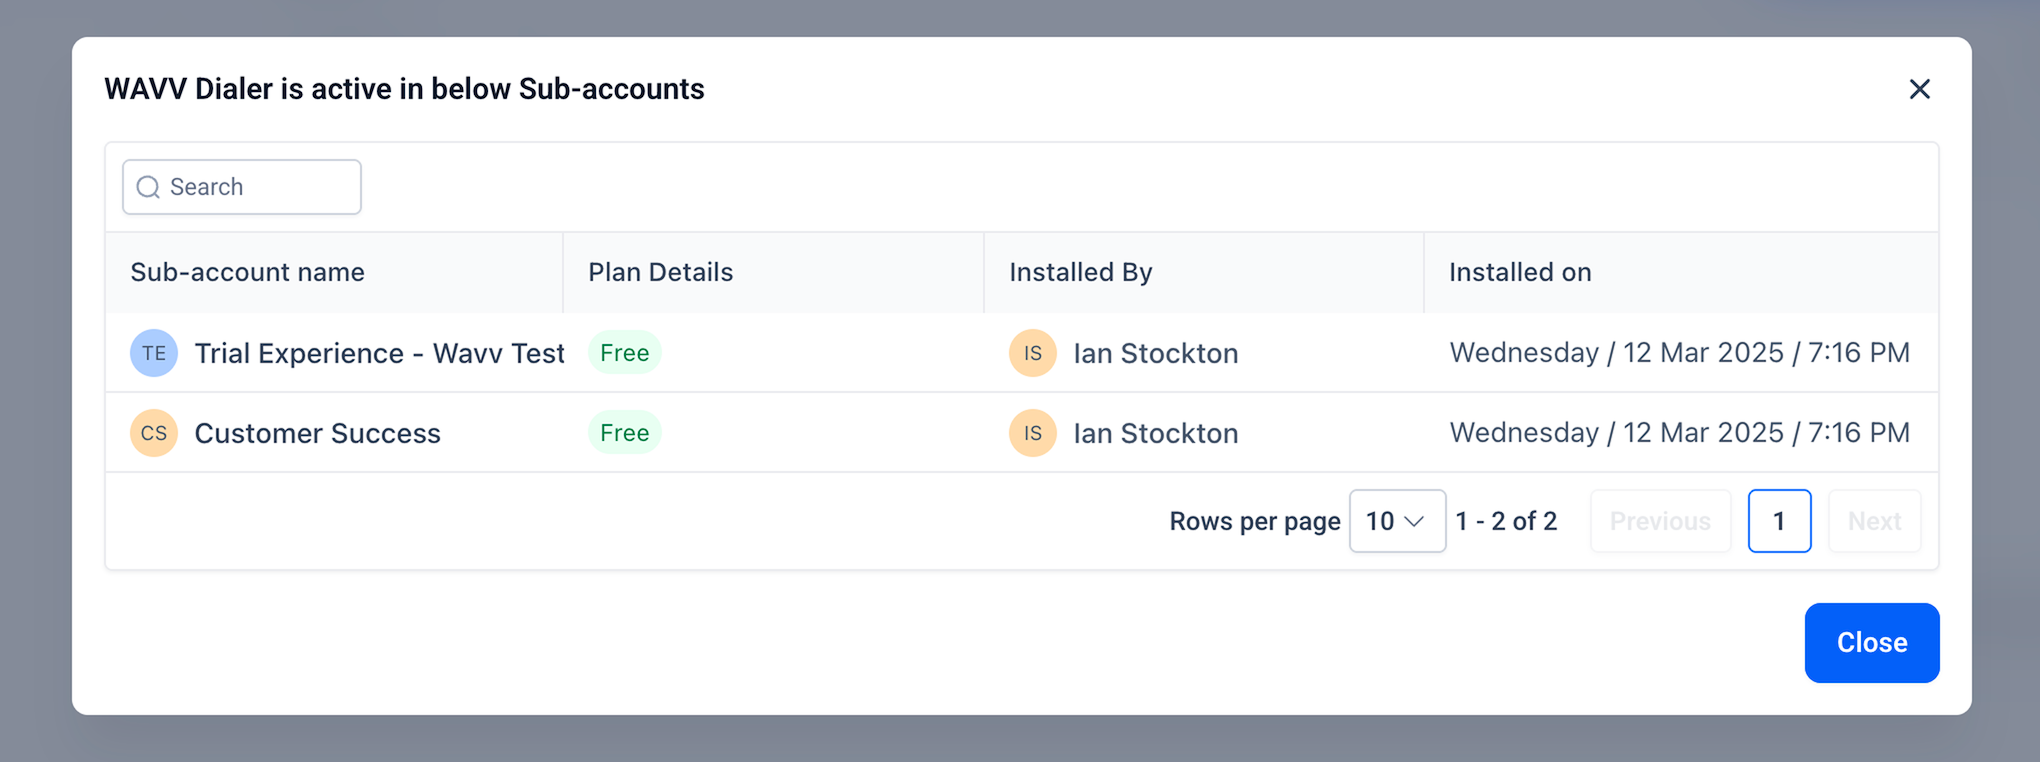Click the Free badge for Customer Success

click(625, 433)
